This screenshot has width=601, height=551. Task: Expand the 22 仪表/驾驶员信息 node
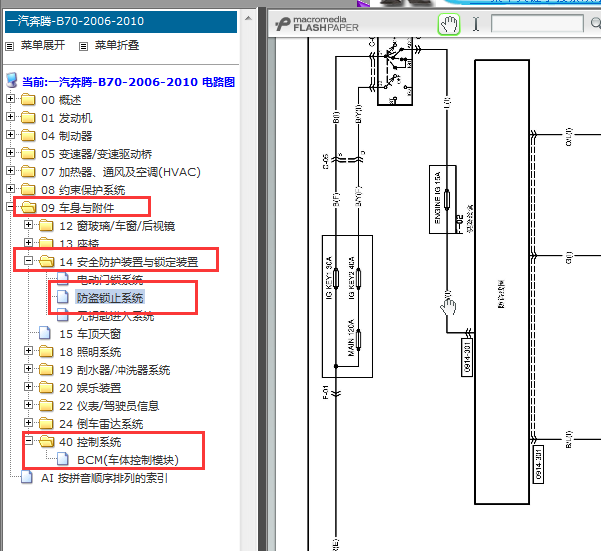coord(28,405)
